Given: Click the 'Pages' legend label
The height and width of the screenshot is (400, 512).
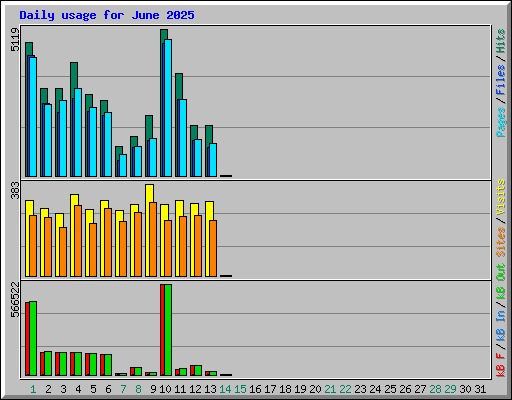Looking at the screenshot, I should click(501, 122).
